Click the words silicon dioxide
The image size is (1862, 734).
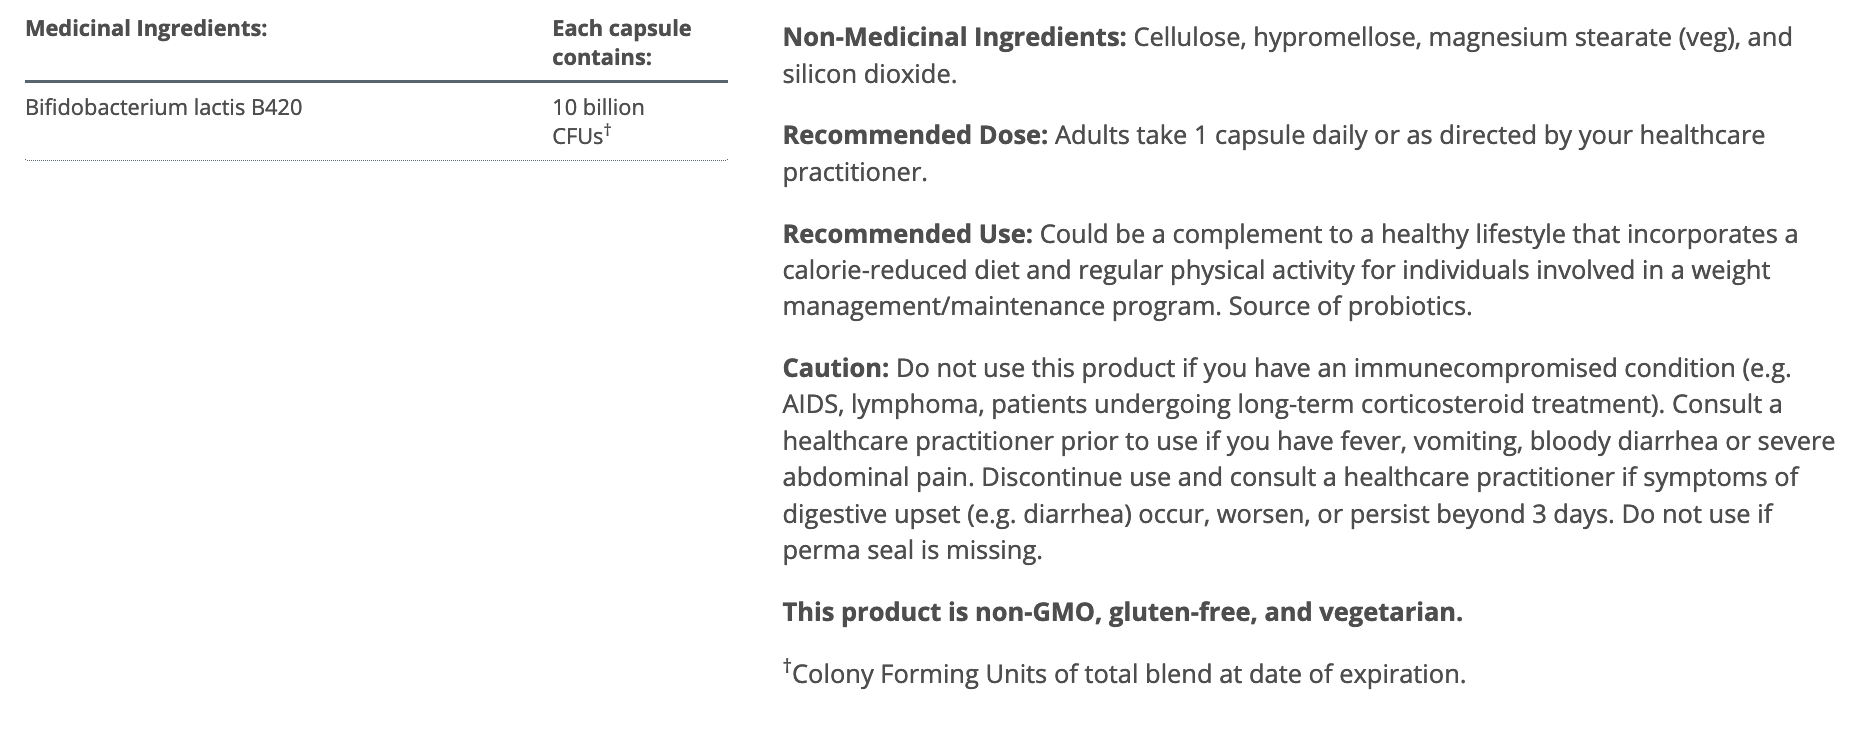[866, 75]
